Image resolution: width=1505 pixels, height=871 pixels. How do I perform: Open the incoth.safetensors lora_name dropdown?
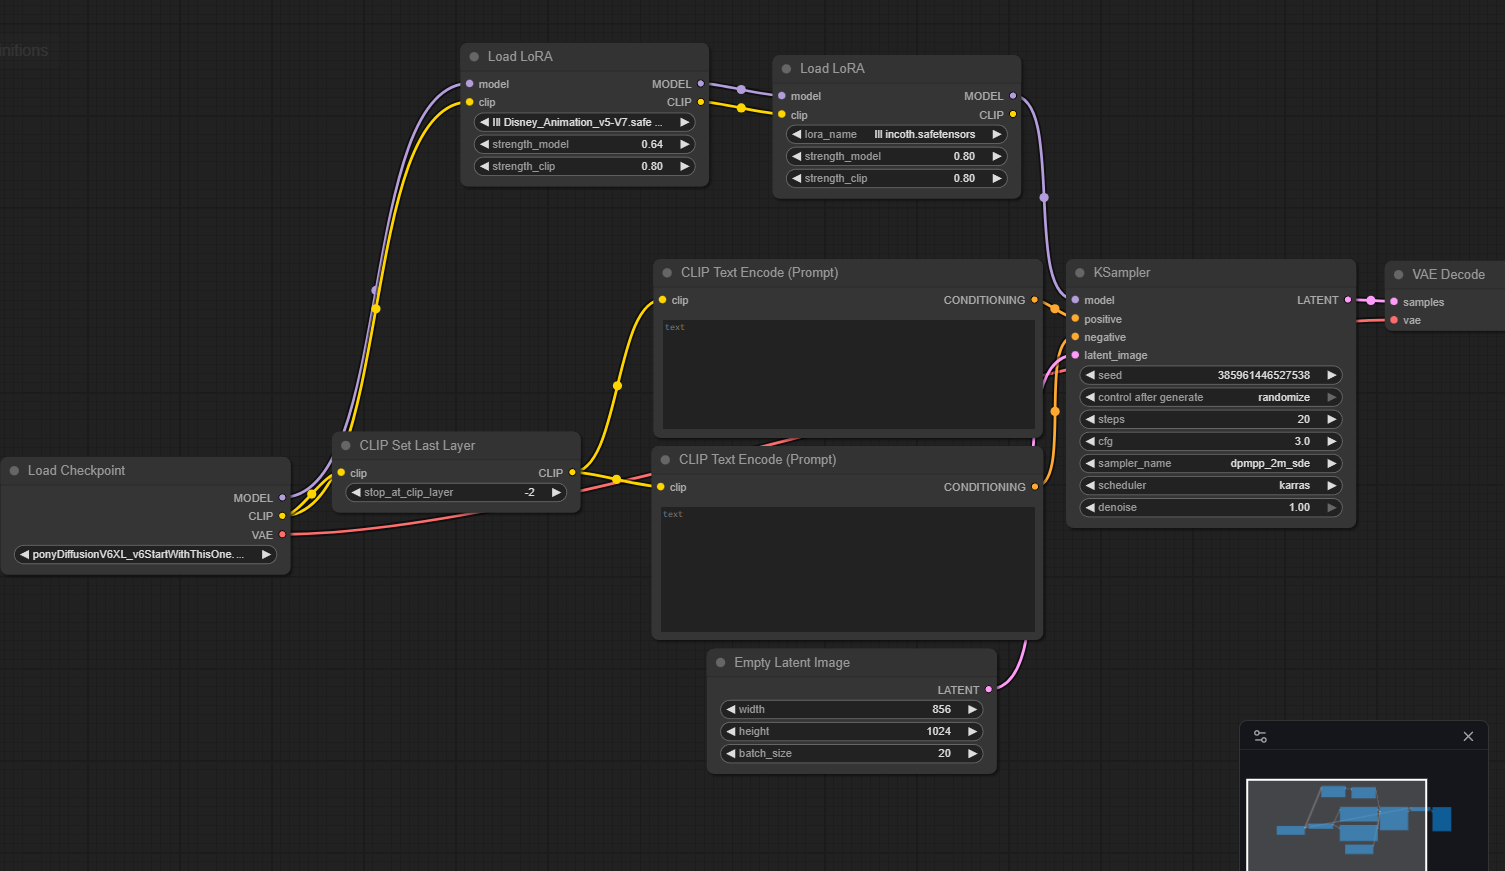click(897, 134)
